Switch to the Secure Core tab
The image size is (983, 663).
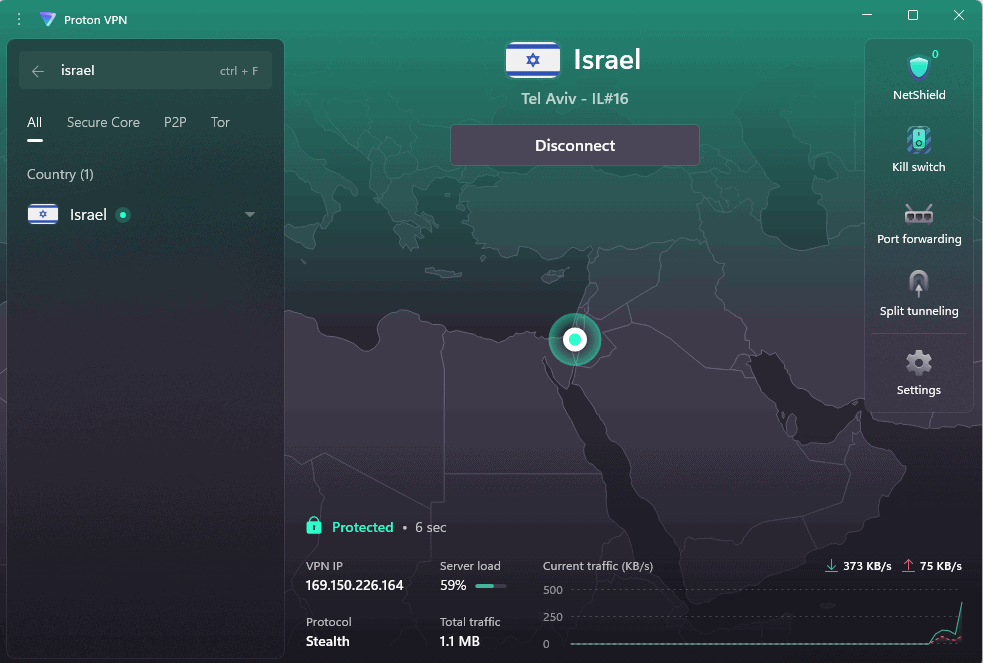click(x=103, y=122)
